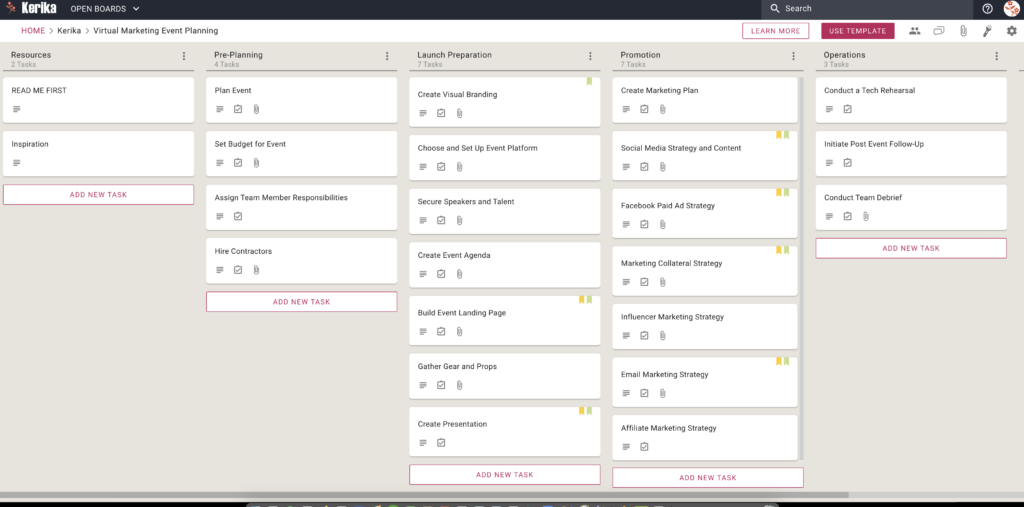Open the Influencer Marketing Strategy card
1024x507 pixels.
click(x=705, y=326)
